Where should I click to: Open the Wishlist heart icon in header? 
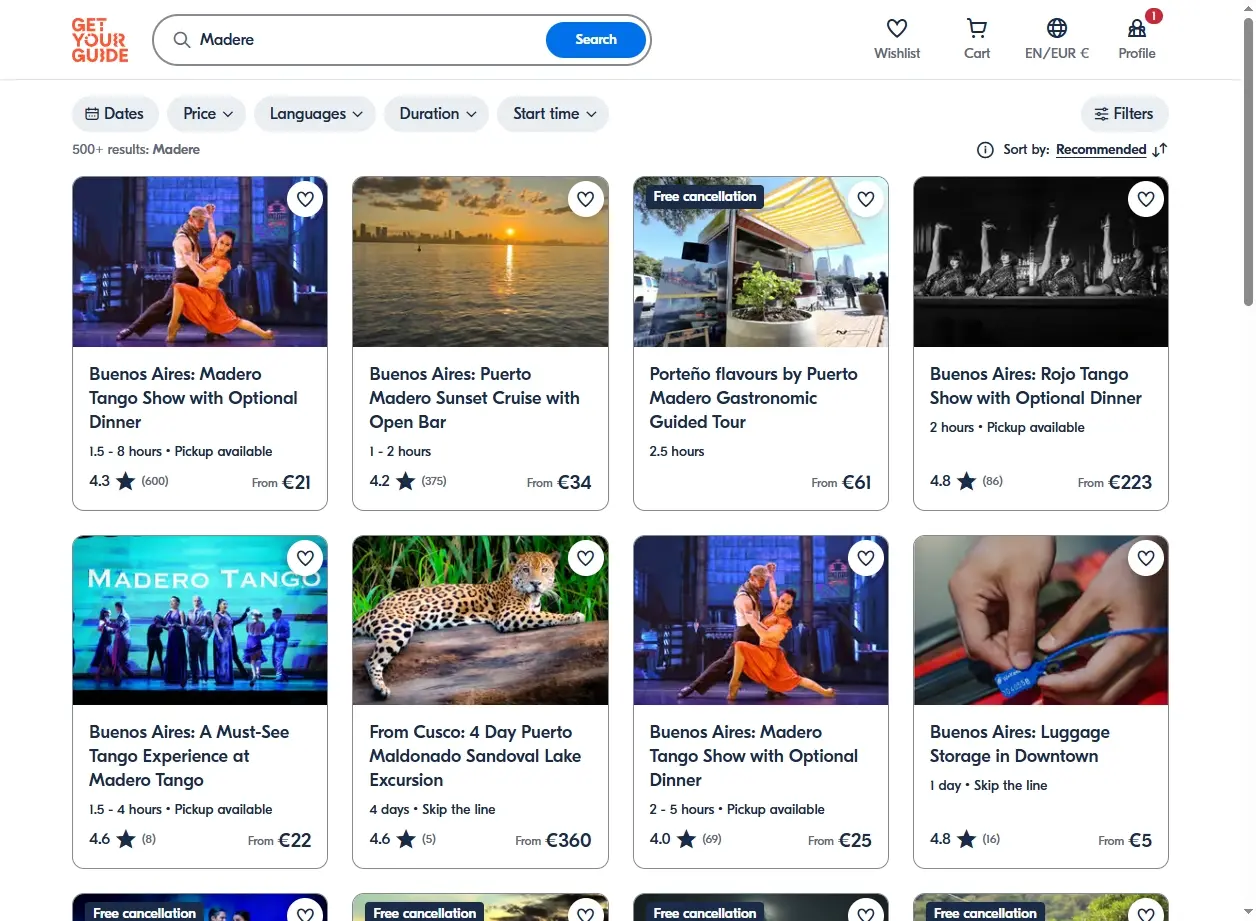(897, 29)
